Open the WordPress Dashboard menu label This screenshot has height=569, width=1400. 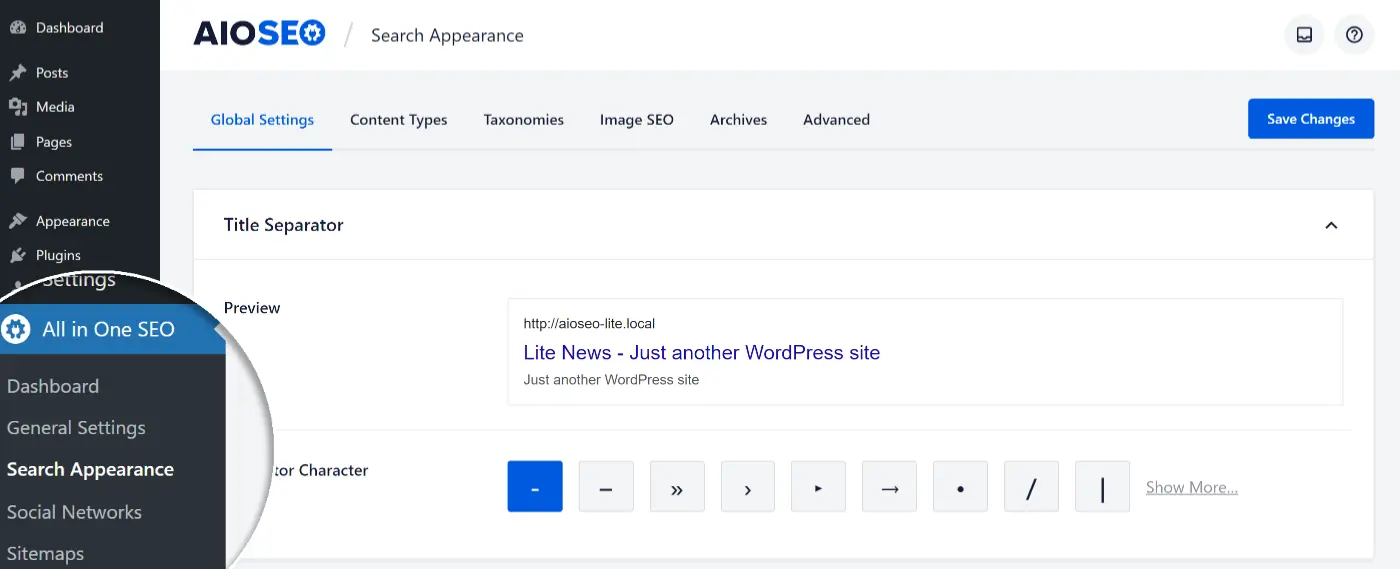click(x=69, y=28)
